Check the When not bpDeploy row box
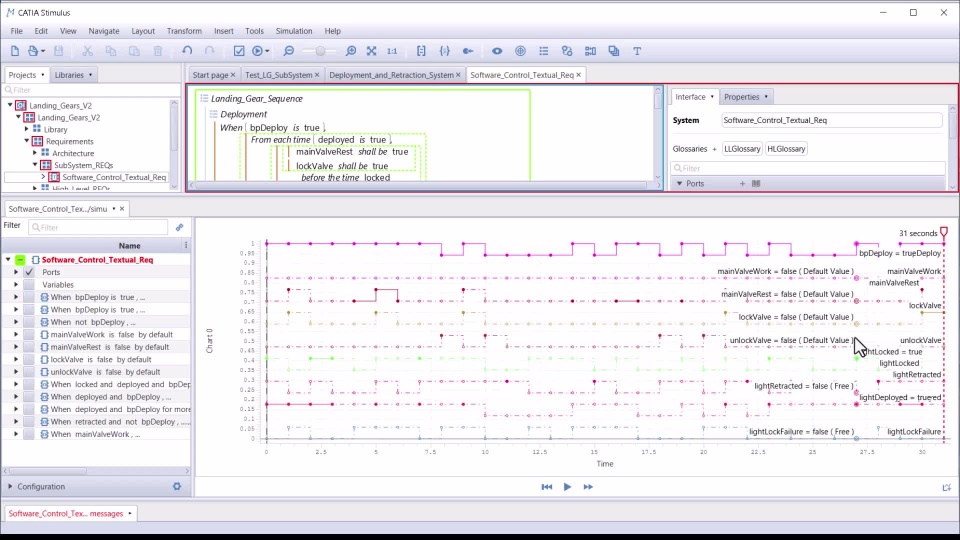Viewport: 960px width, 540px height. point(29,322)
